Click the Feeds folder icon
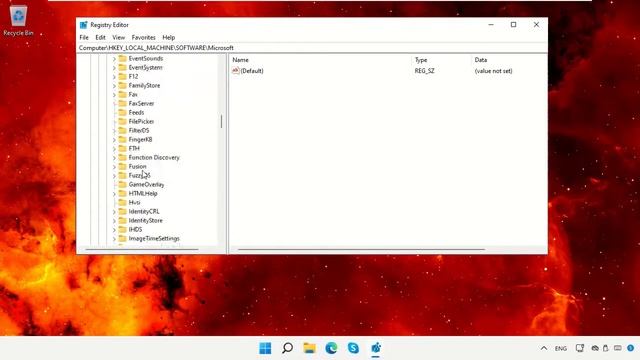Image resolution: width=640 pixels, height=360 pixels. [x=122, y=112]
